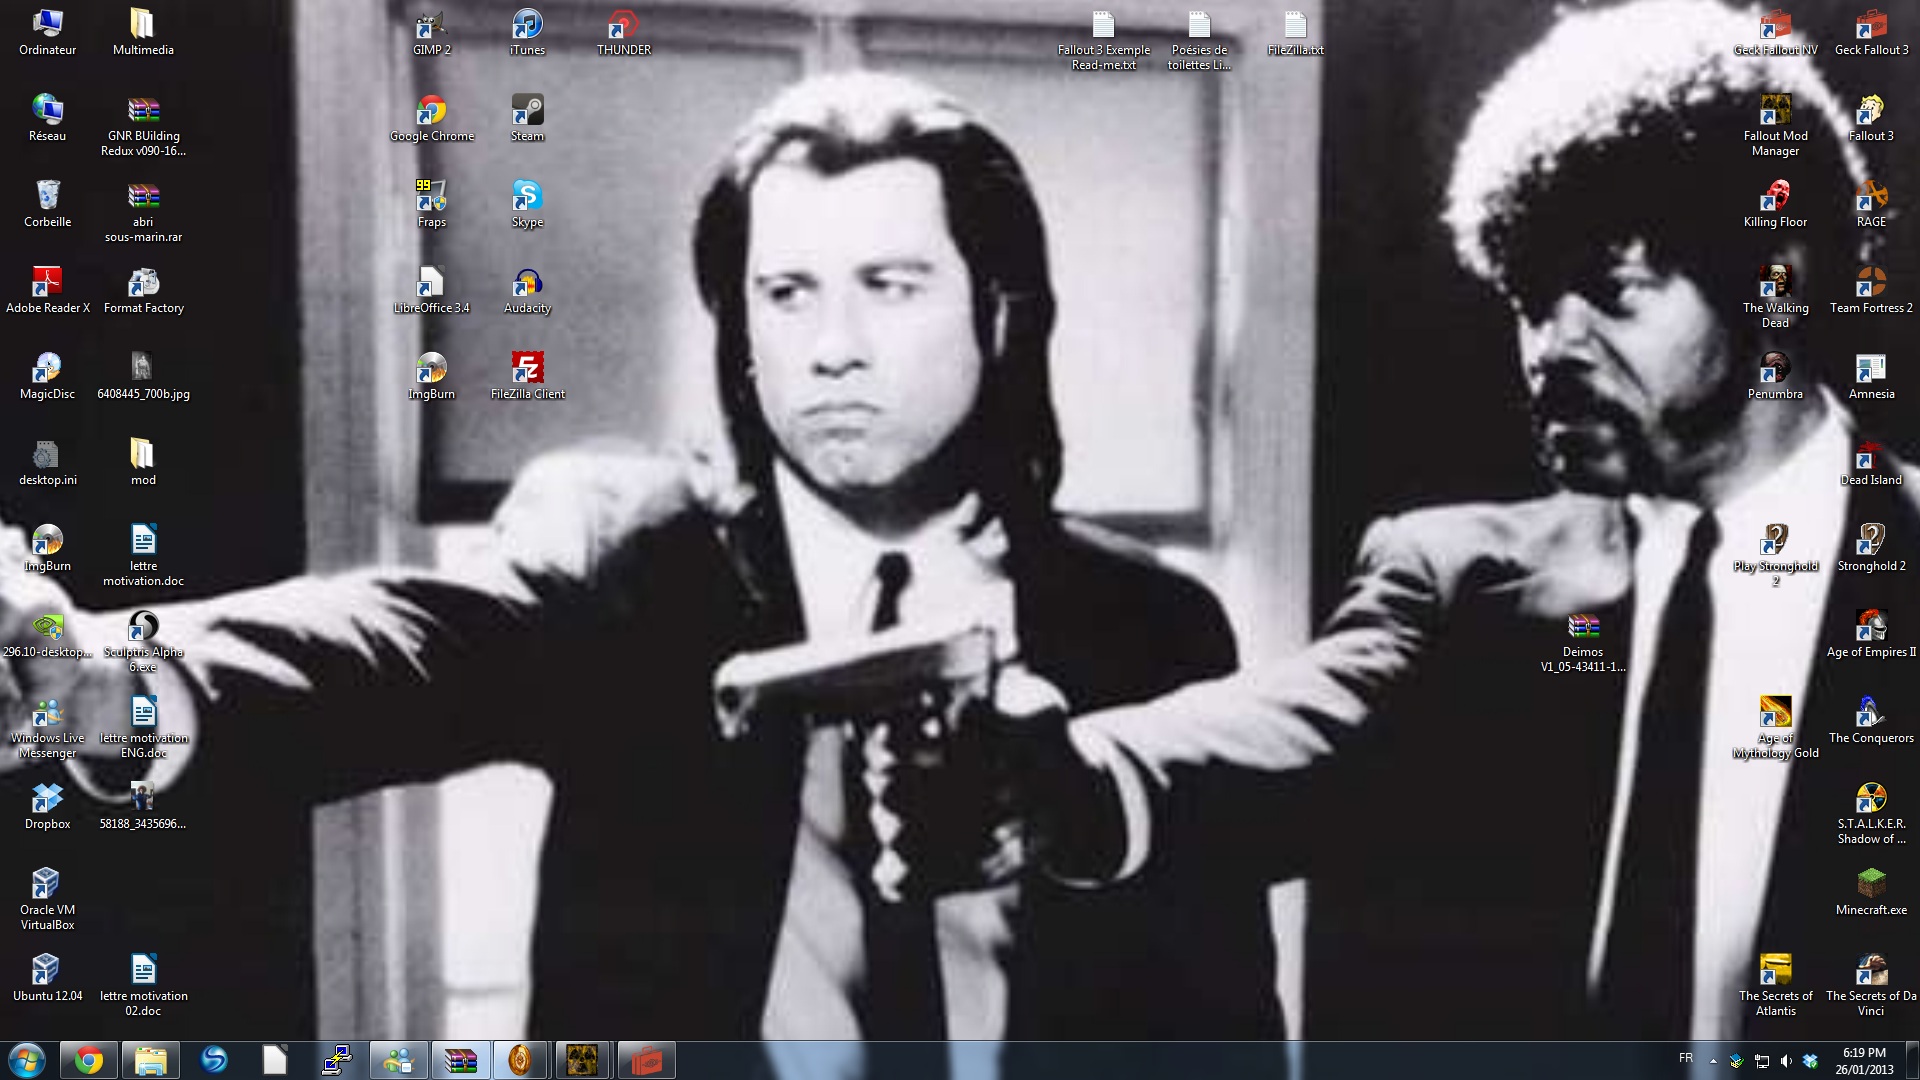
Task: Select the desktop.ini file
Action: 47,462
